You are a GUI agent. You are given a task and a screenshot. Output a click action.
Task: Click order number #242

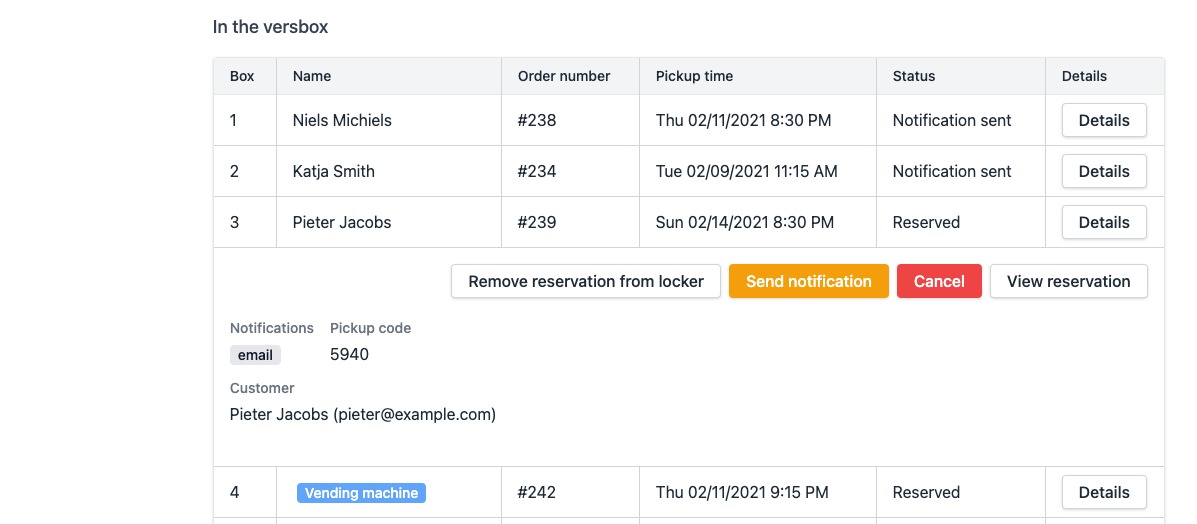coord(537,492)
